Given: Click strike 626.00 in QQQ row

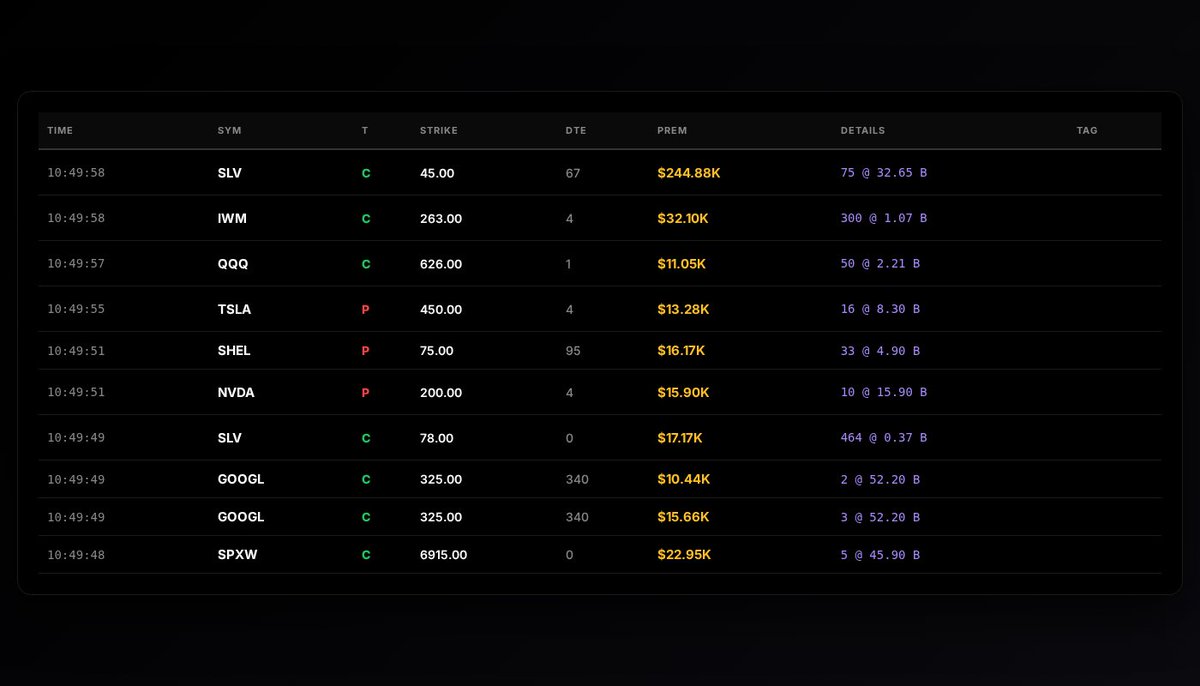Looking at the screenshot, I should pyautogui.click(x=441, y=264).
